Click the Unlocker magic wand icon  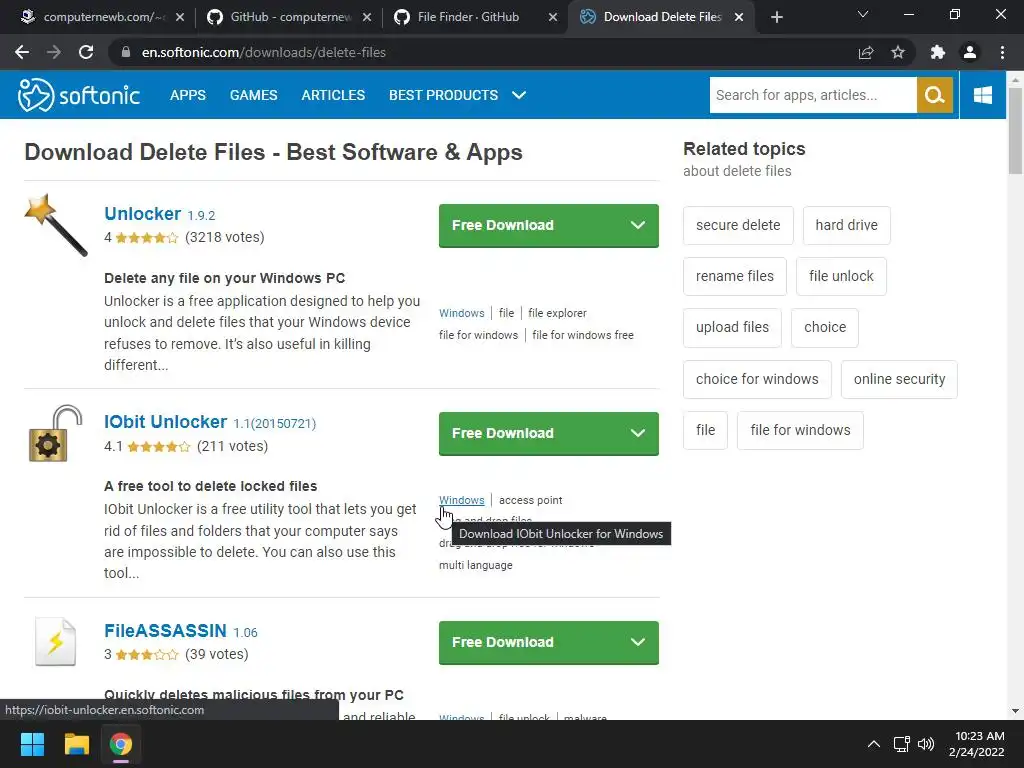coord(56,225)
